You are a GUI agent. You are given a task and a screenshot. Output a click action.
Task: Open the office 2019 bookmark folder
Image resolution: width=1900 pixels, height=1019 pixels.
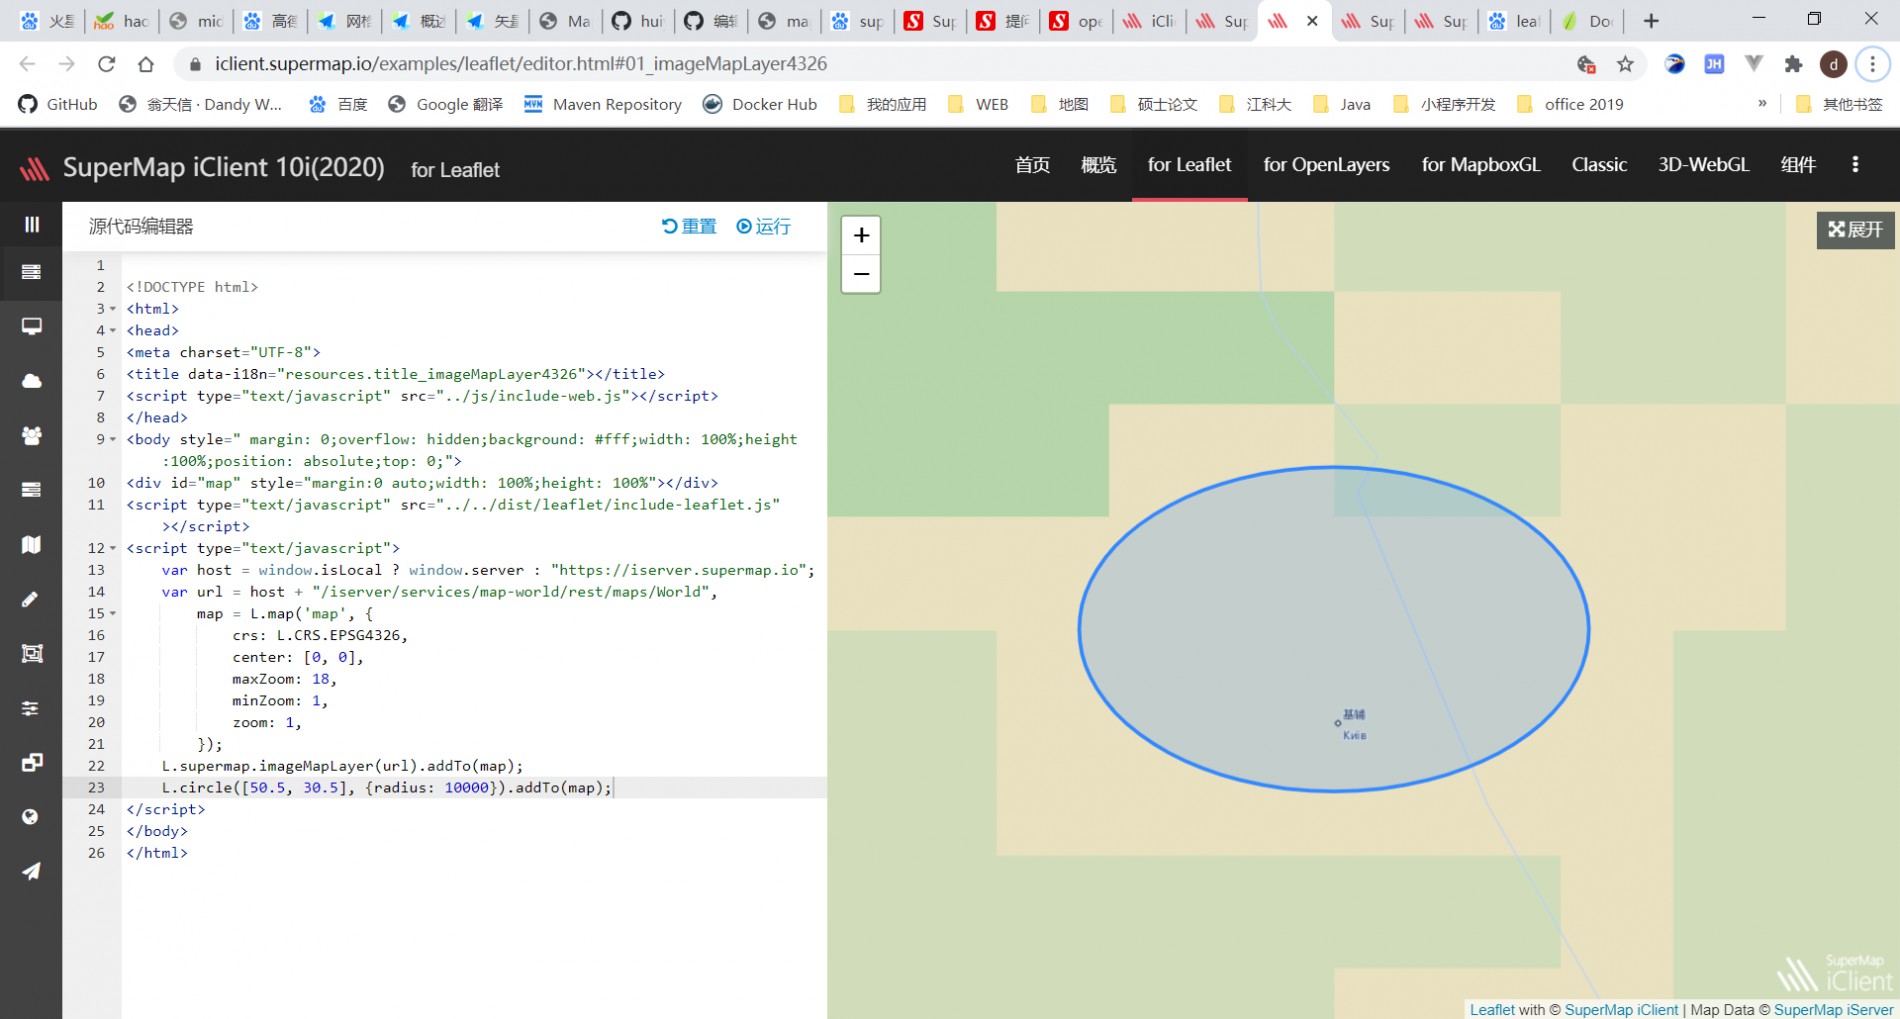(x=1570, y=104)
